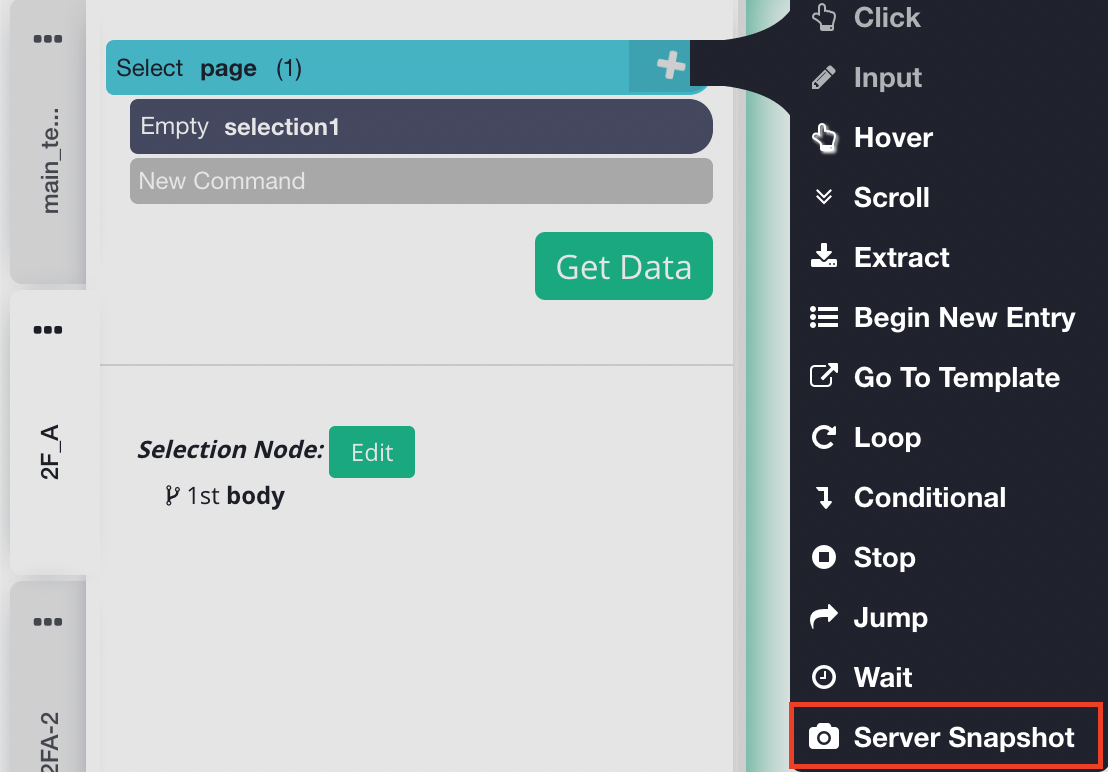Select the Click command option
Viewport: 1108px width, 772px height.
[886, 18]
